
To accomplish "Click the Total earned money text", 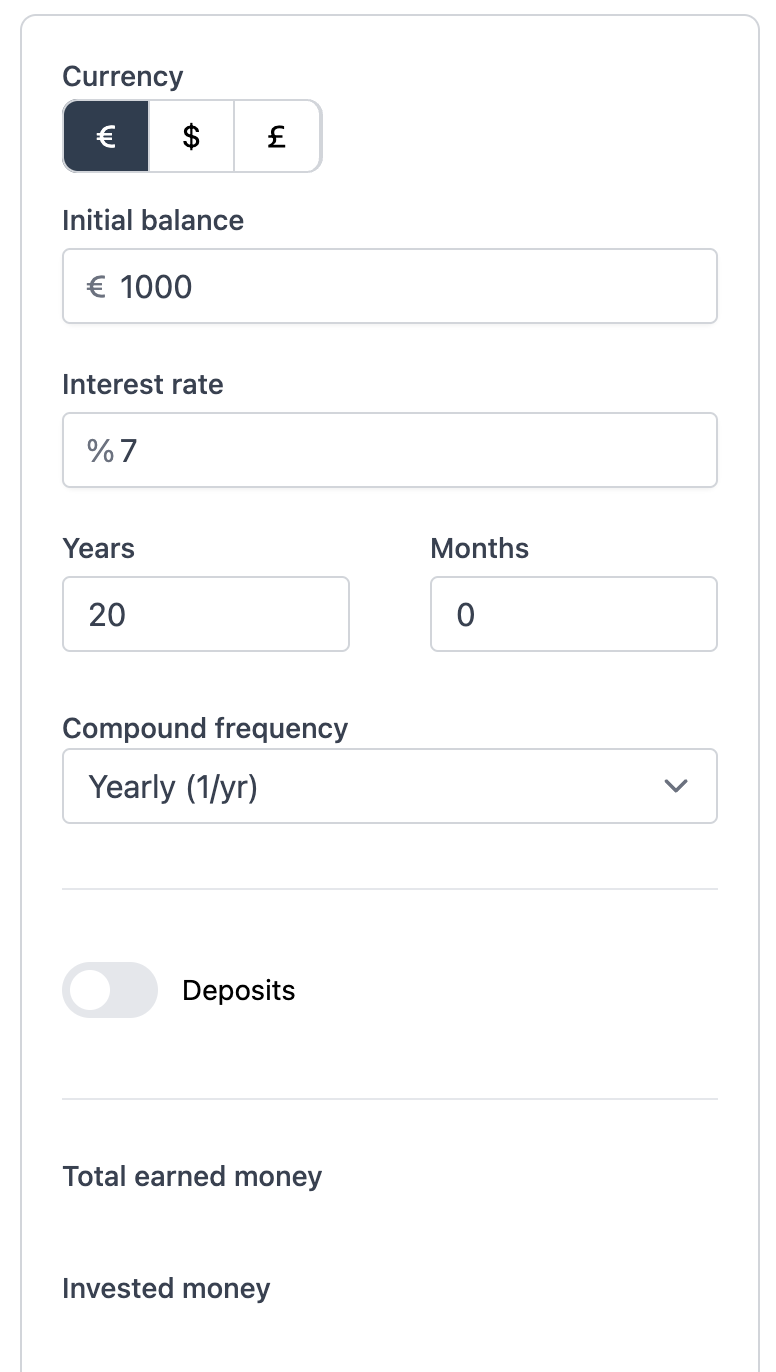I will click(x=192, y=1176).
